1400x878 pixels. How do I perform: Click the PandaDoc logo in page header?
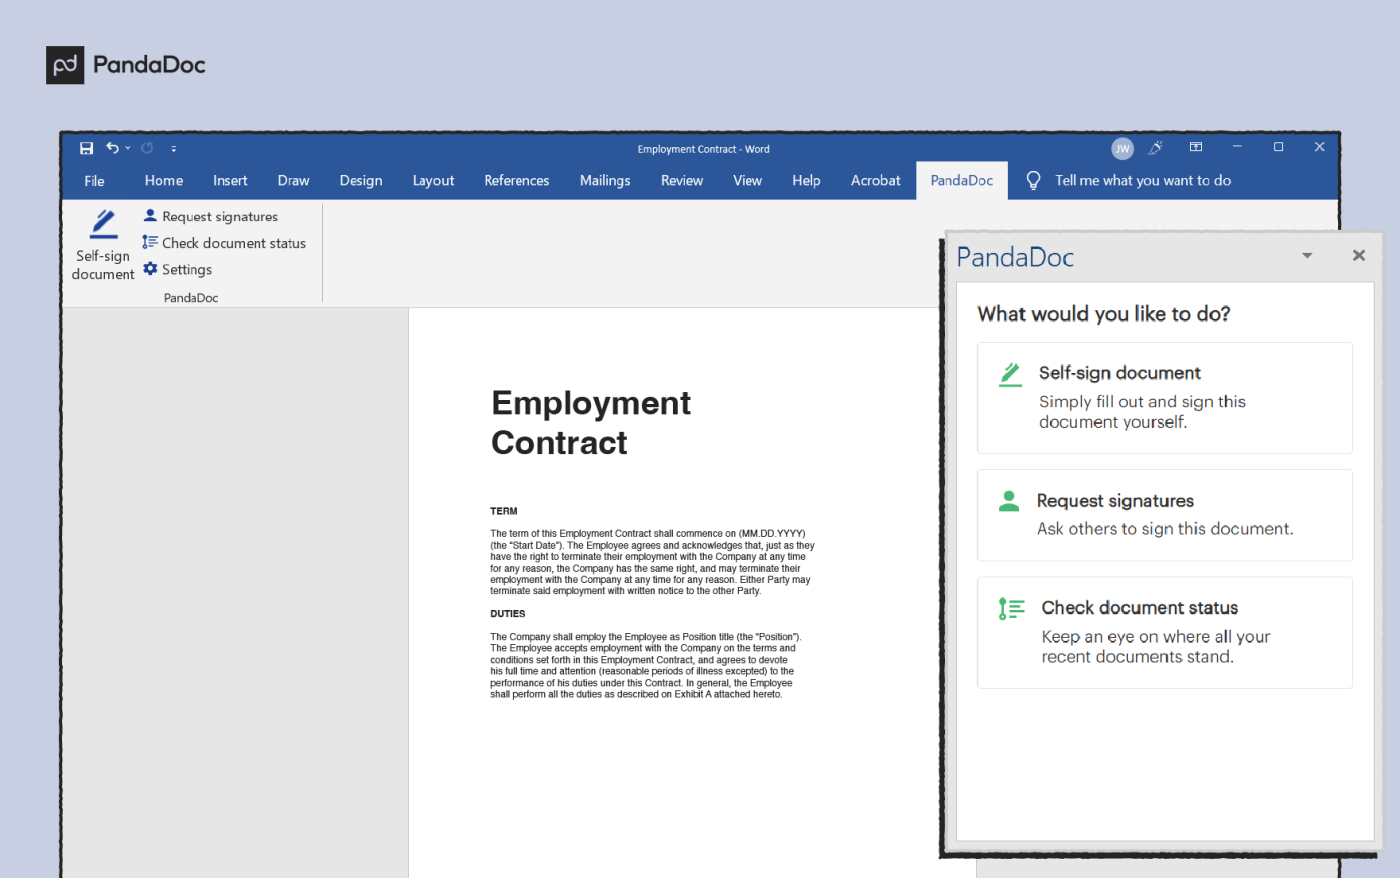coord(126,65)
